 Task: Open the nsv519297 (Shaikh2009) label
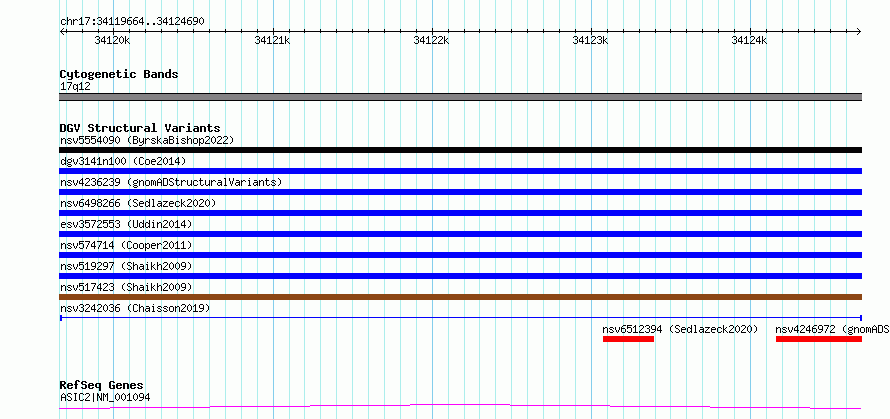pos(126,266)
